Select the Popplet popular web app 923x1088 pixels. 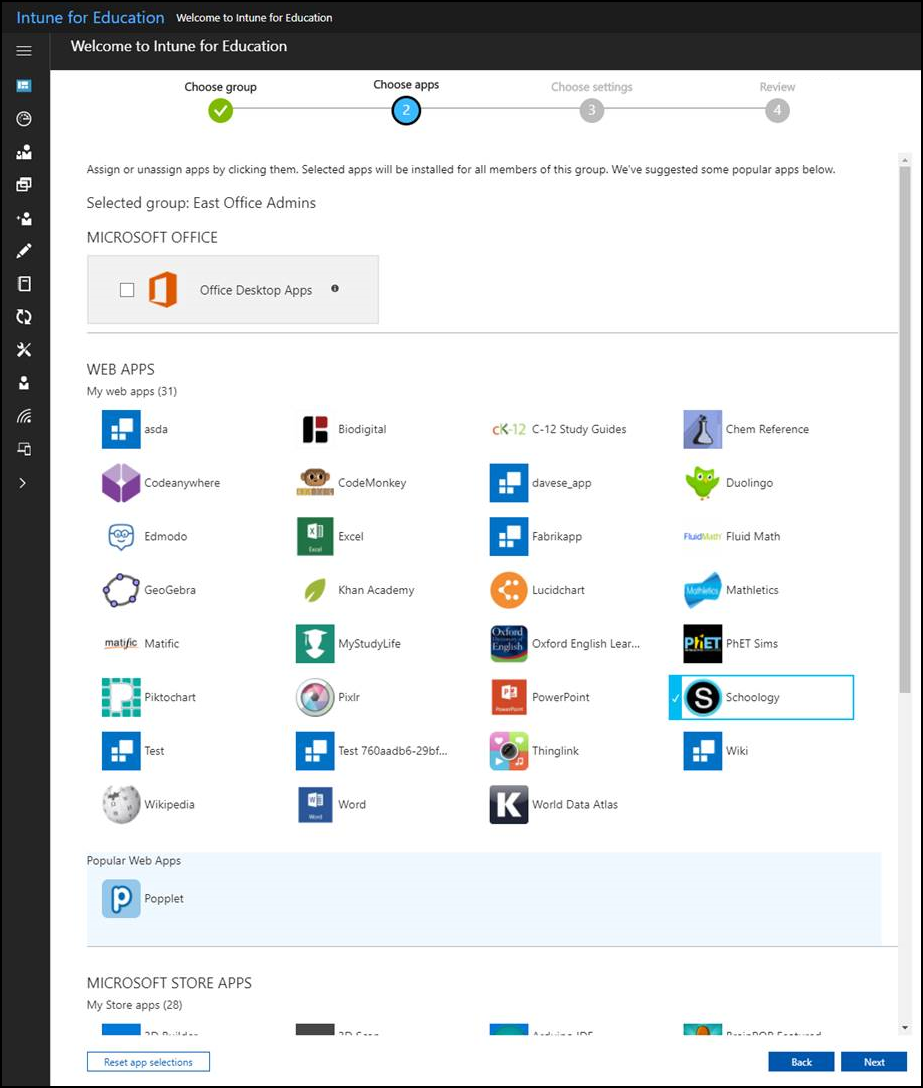pyautogui.click(x=144, y=899)
